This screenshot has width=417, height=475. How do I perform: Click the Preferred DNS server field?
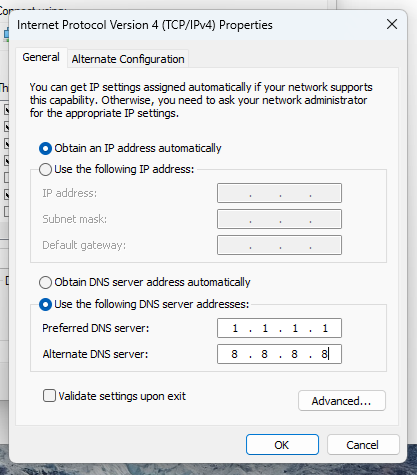pyautogui.click(x=279, y=328)
